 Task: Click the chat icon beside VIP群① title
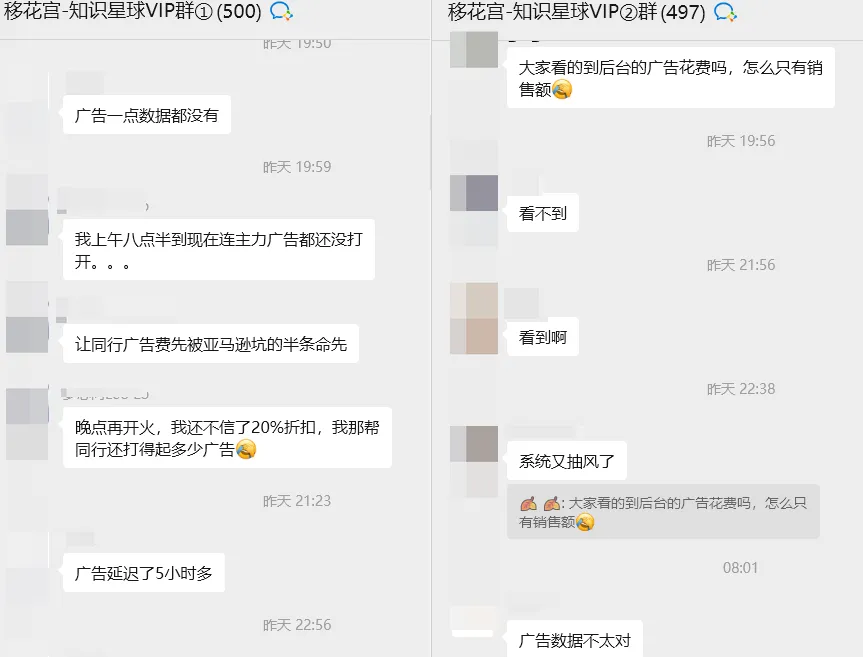tap(281, 11)
